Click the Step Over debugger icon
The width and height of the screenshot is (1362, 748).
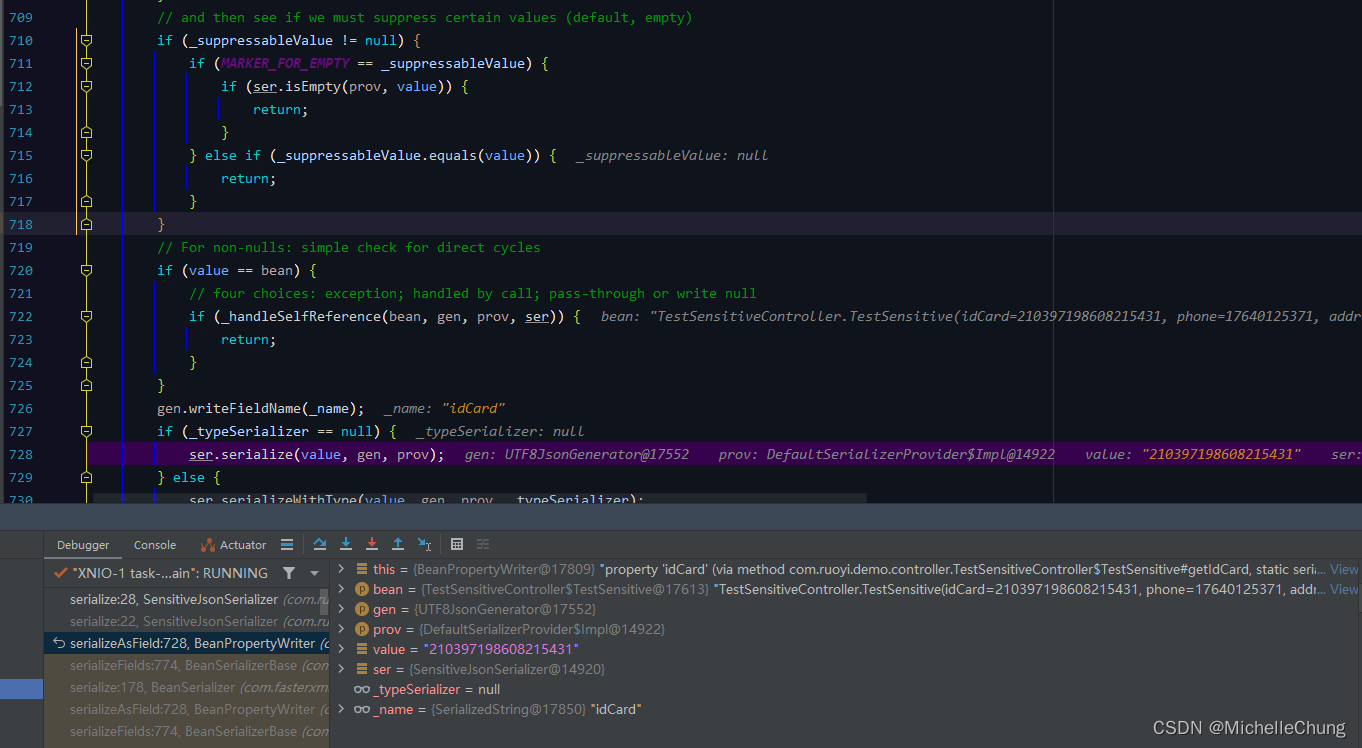[320, 544]
